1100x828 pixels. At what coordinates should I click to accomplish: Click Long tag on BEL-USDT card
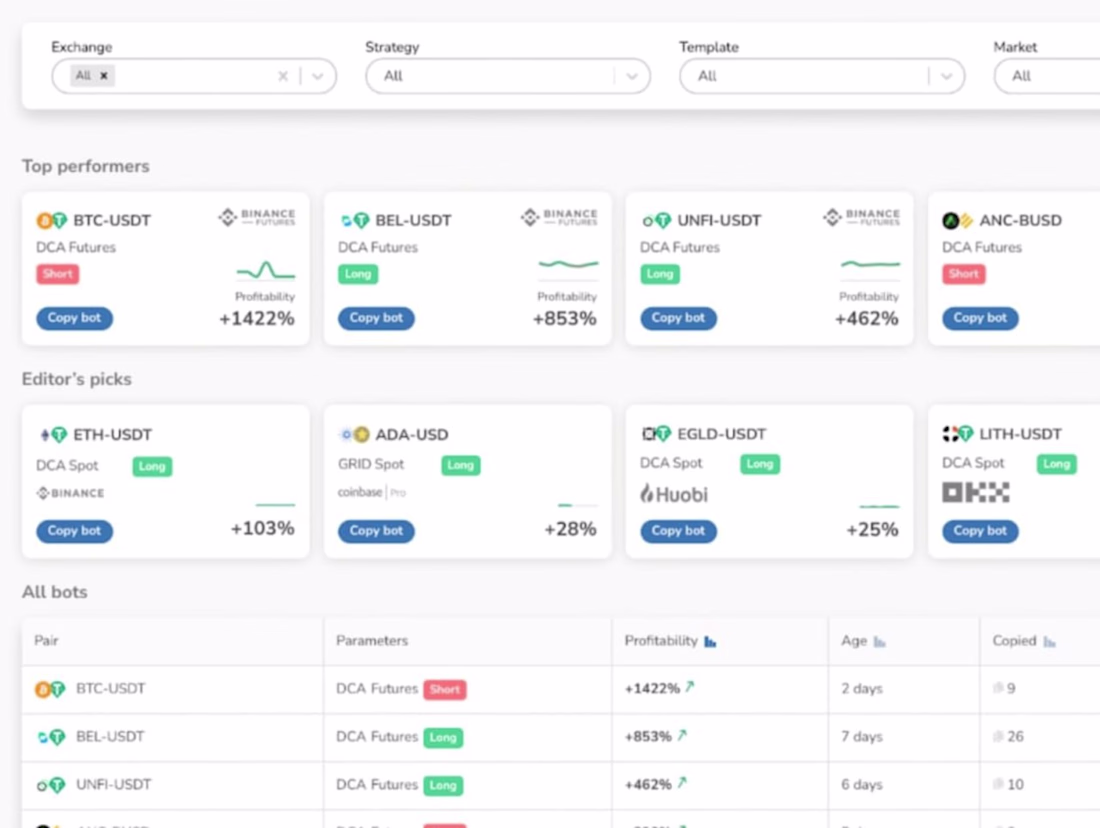[358, 274]
